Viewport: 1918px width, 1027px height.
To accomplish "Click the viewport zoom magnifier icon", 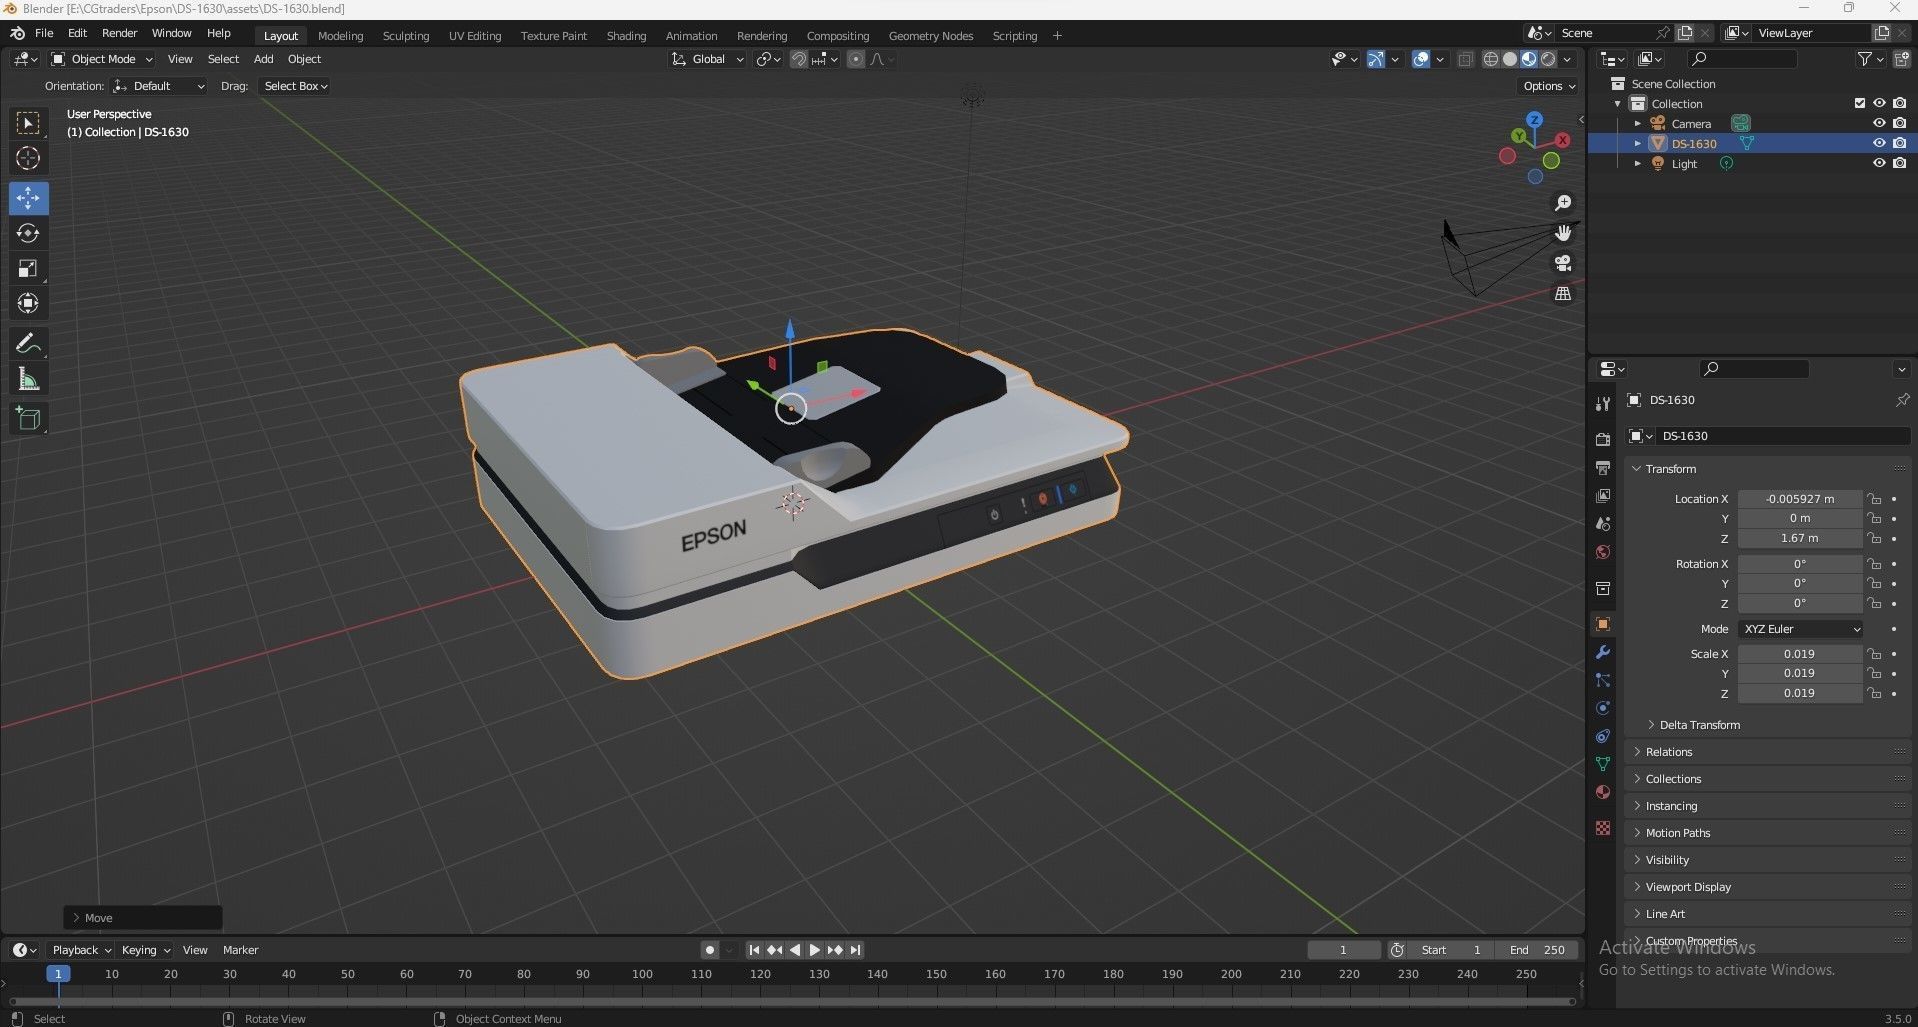I will point(1563,203).
